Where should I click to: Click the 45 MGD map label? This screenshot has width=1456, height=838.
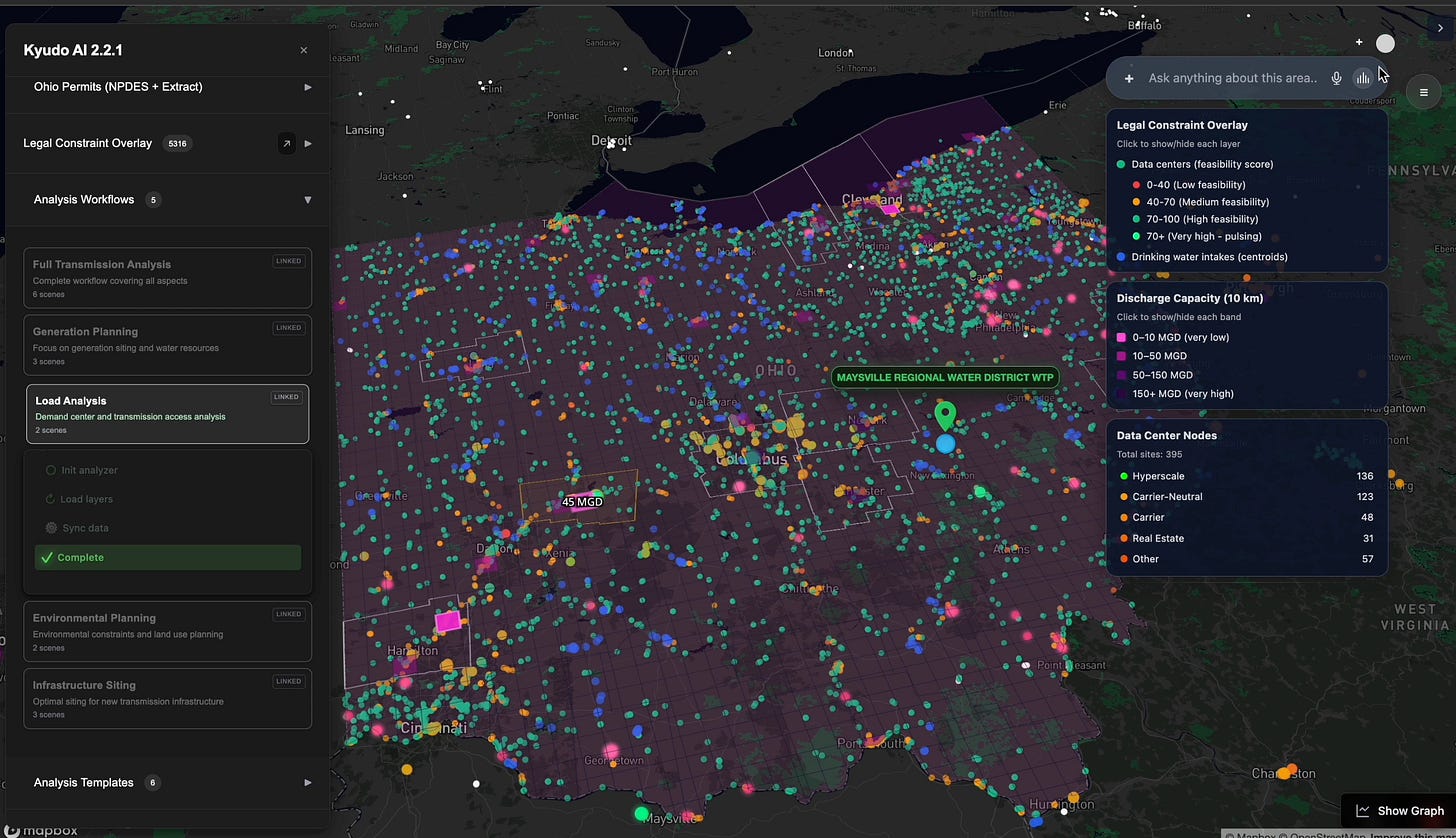point(582,502)
